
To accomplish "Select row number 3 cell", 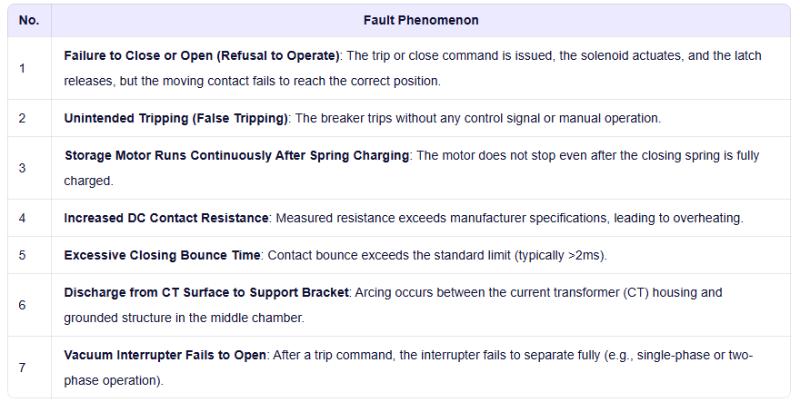I will [22, 167].
